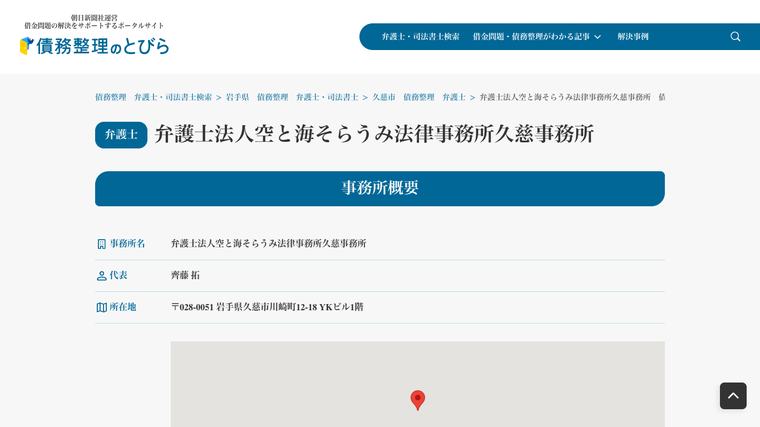The height and width of the screenshot is (427, 760).
Task: Click the 代表 person icon
Action: pos(101,276)
